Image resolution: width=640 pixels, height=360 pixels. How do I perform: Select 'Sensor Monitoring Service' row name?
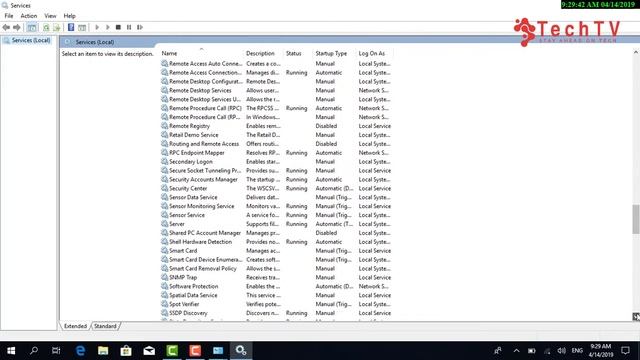coord(202,206)
